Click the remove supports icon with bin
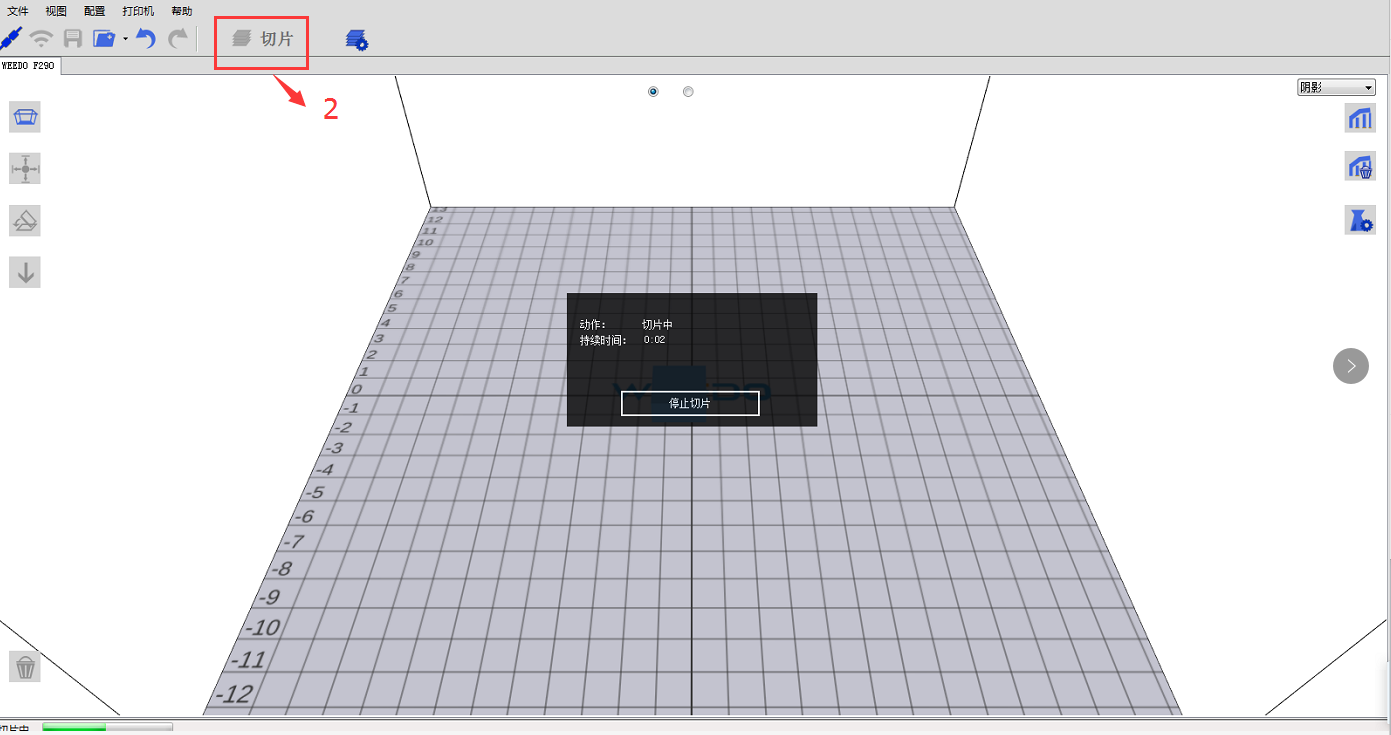Viewport: 1391px width, 735px height. click(1360, 167)
